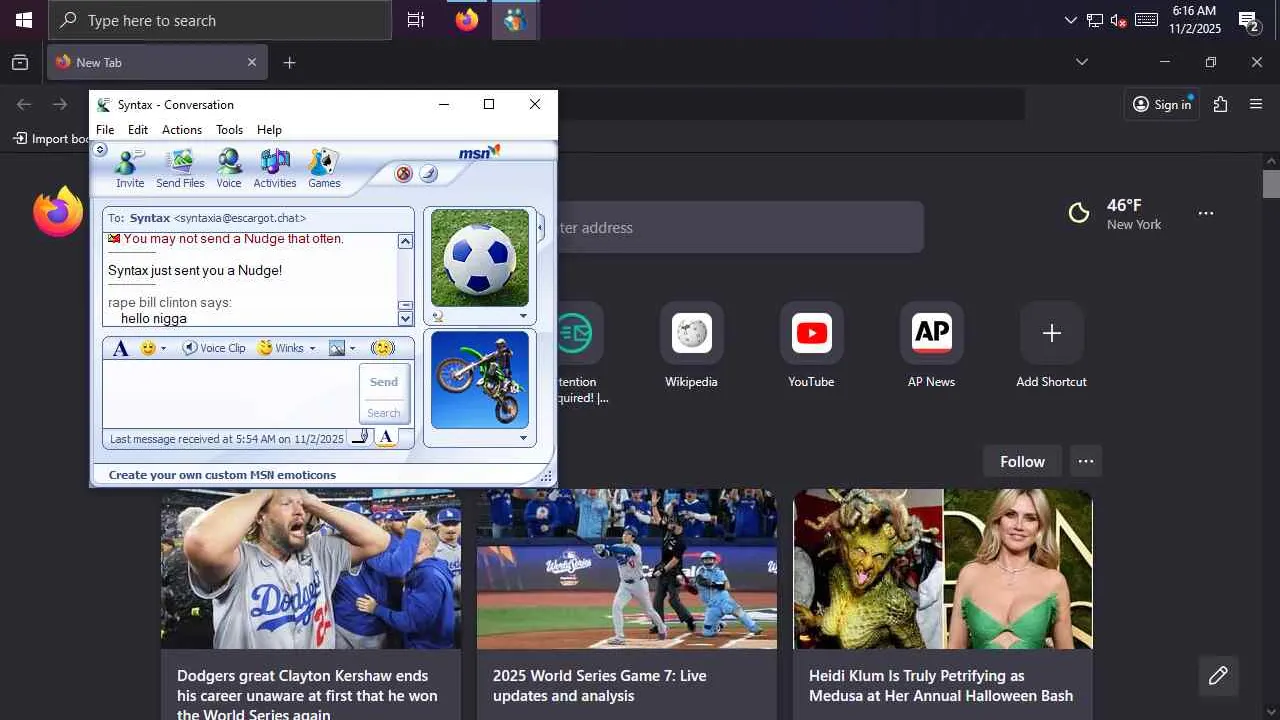Send a Nudge with the shaking smiley

click(x=382, y=348)
